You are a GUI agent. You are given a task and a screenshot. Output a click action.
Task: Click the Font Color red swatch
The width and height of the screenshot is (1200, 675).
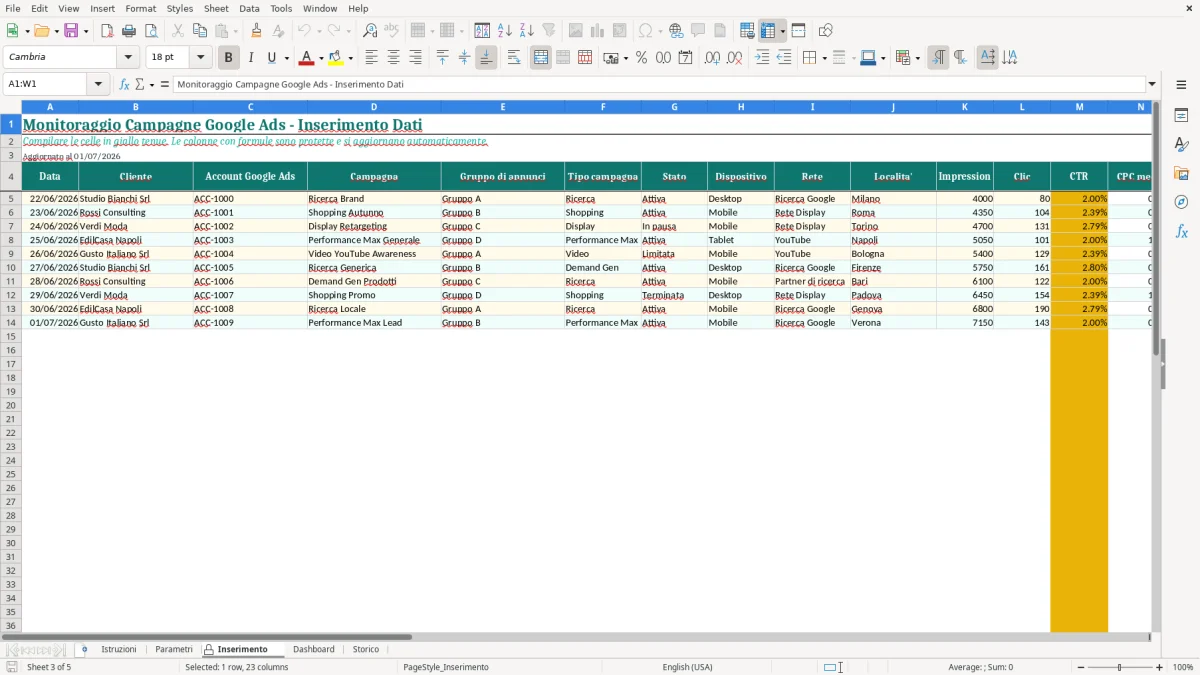pyautogui.click(x=307, y=58)
